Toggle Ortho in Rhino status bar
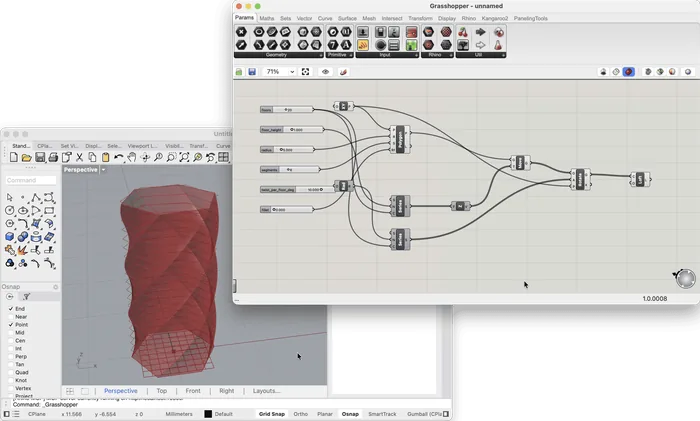 click(x=300, y=414)
